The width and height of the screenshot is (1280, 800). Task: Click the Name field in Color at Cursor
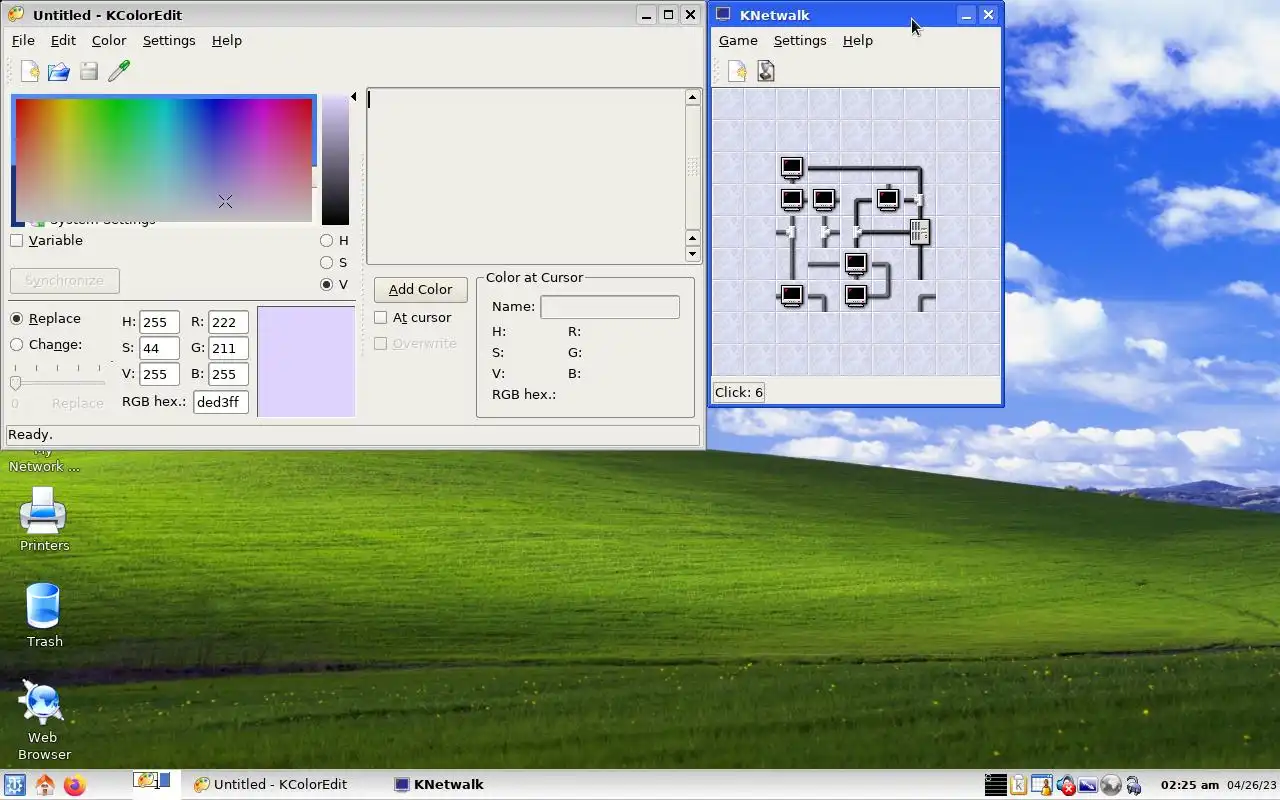(610, 307)
